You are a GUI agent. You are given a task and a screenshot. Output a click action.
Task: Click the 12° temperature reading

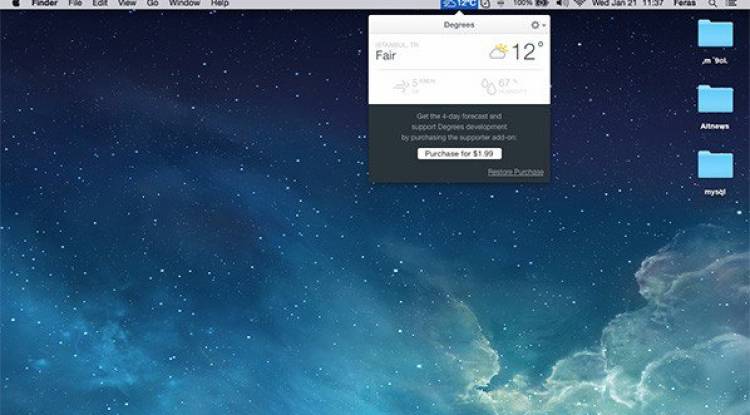point(527,51)
